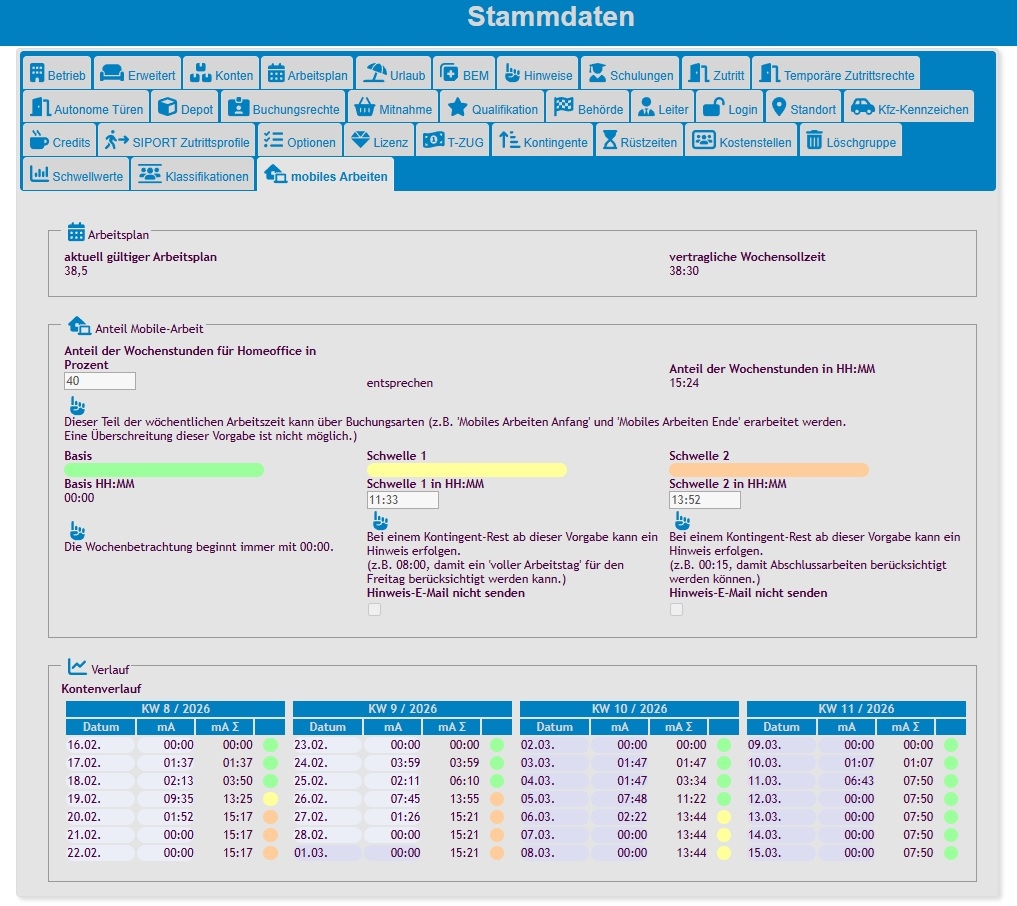Screen dimensions: 1017x906
Task: Click the orange Schwelle 2 color bar
Action: pos(769,470)
